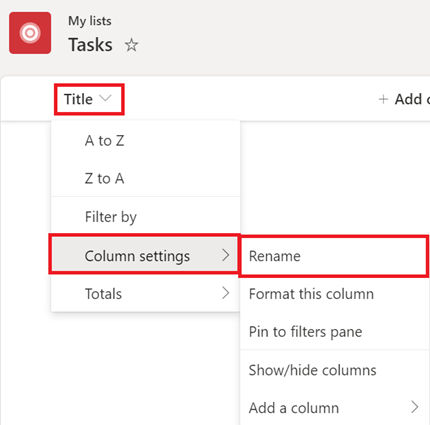Screen dimensions: 430x425
Task: Select the Column settings menu entry
Action: click(145, 256)
